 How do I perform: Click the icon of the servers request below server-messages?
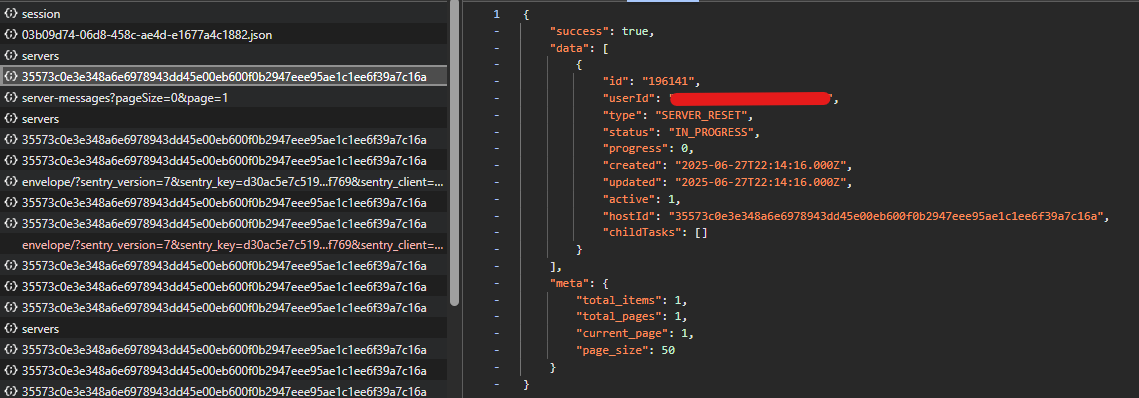click(x=11, y=118)
